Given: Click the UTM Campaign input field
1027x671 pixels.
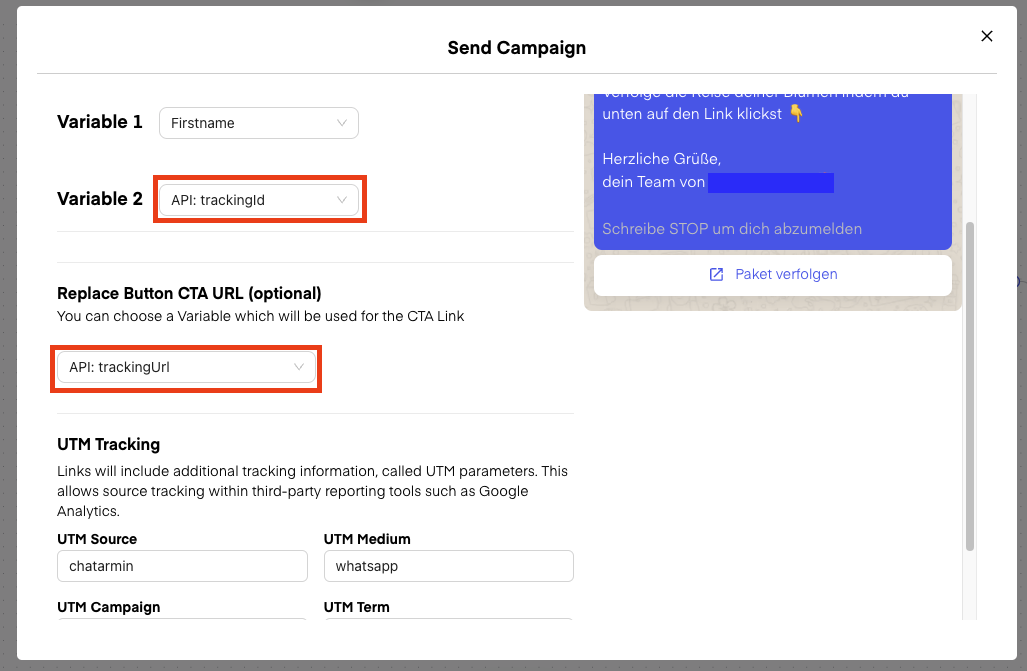Looking at the screenshot, I should pyautogui.click(x=182, y=622).
